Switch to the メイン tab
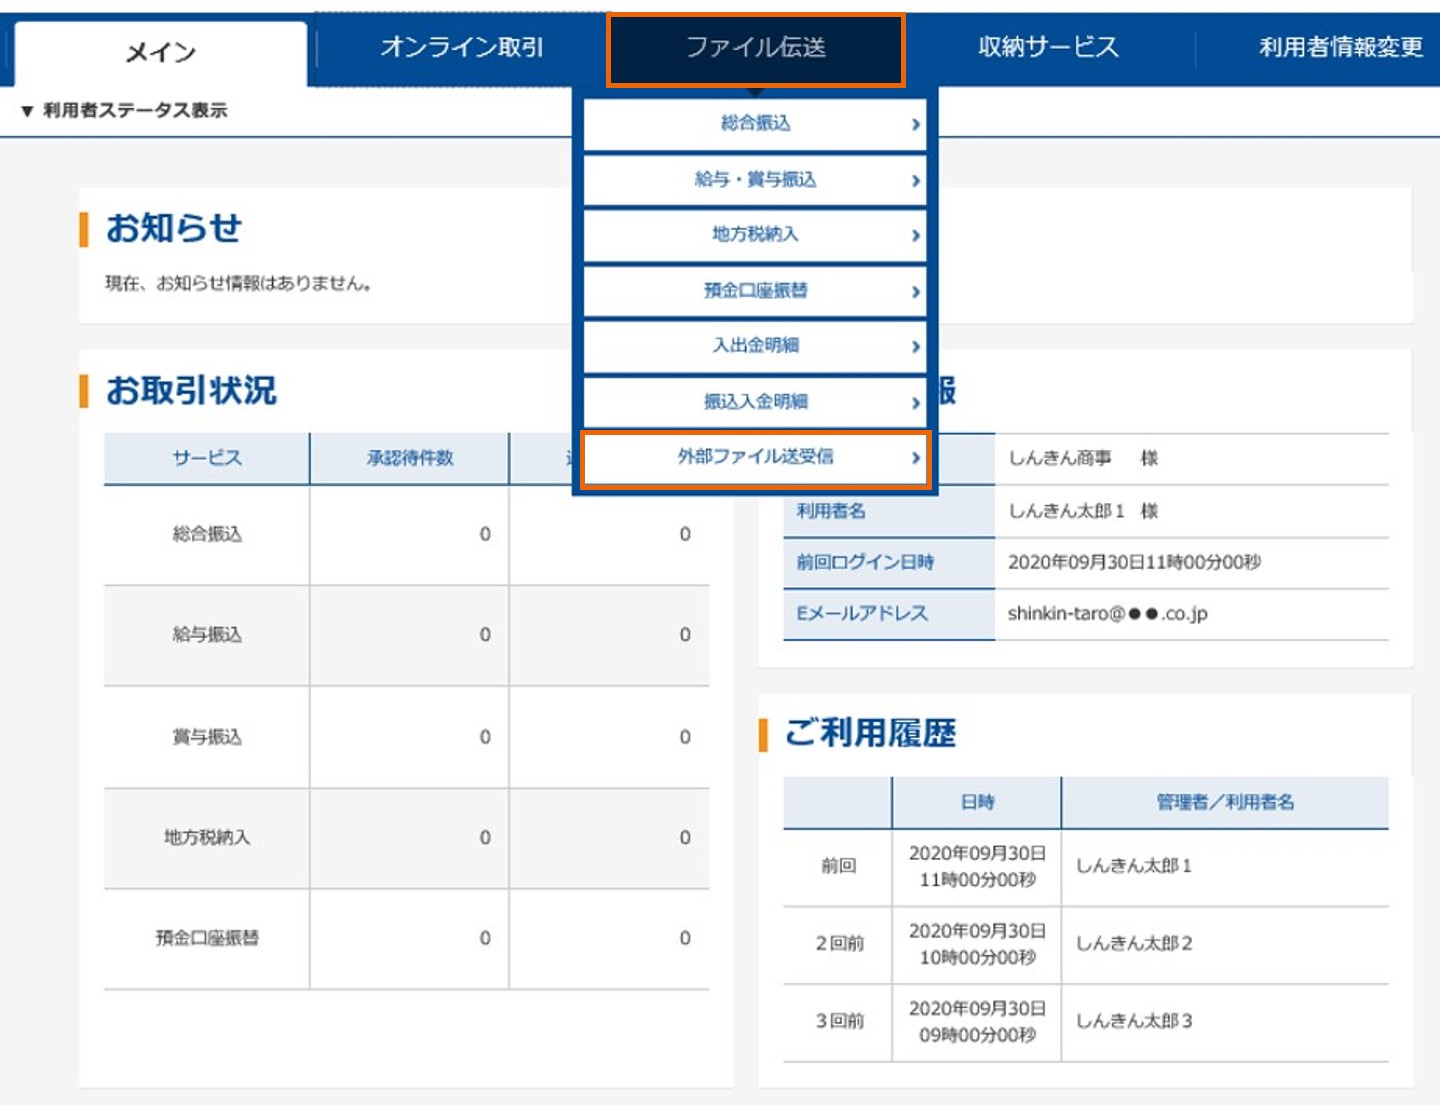 pos(161,53)
